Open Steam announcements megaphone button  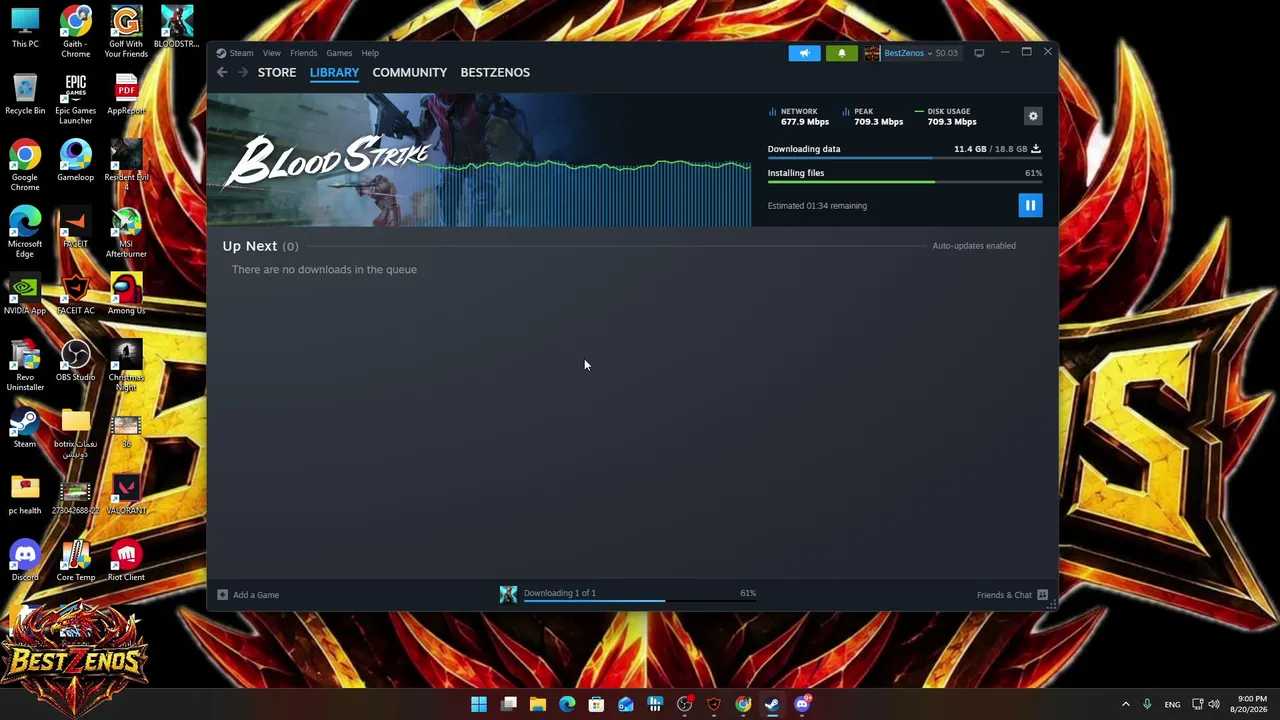point(804,53)
